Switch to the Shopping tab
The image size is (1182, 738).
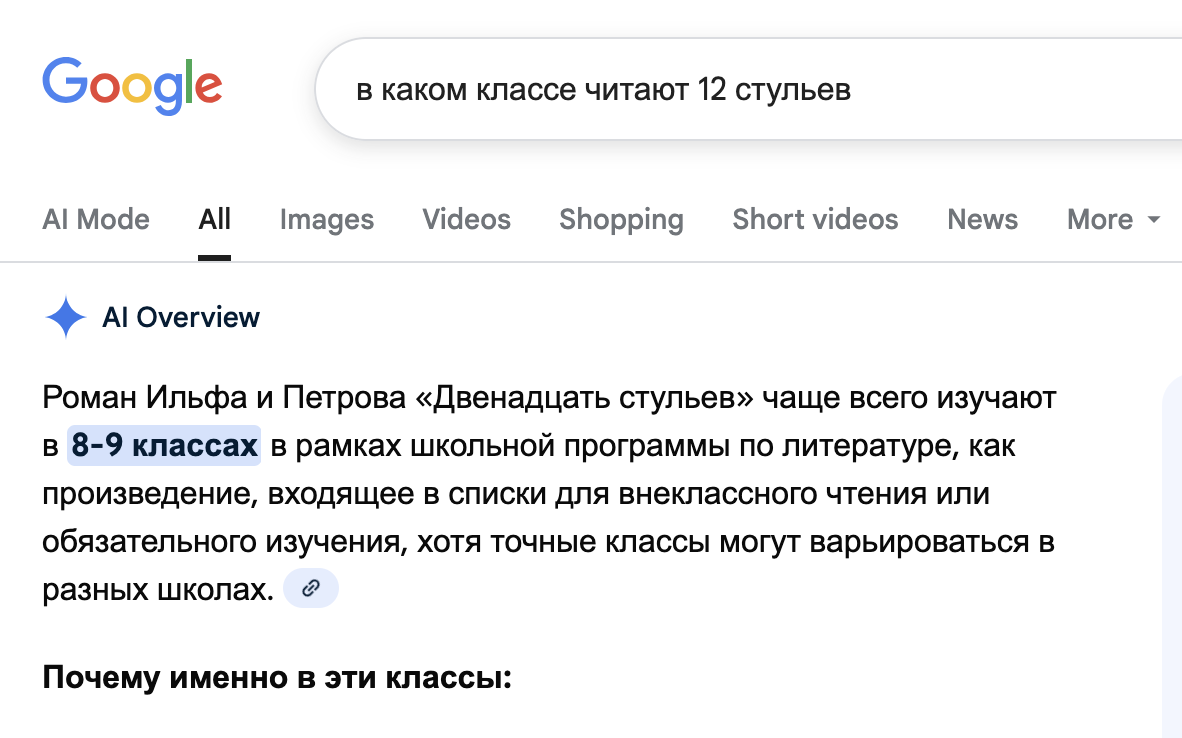[x=621, y=220]
